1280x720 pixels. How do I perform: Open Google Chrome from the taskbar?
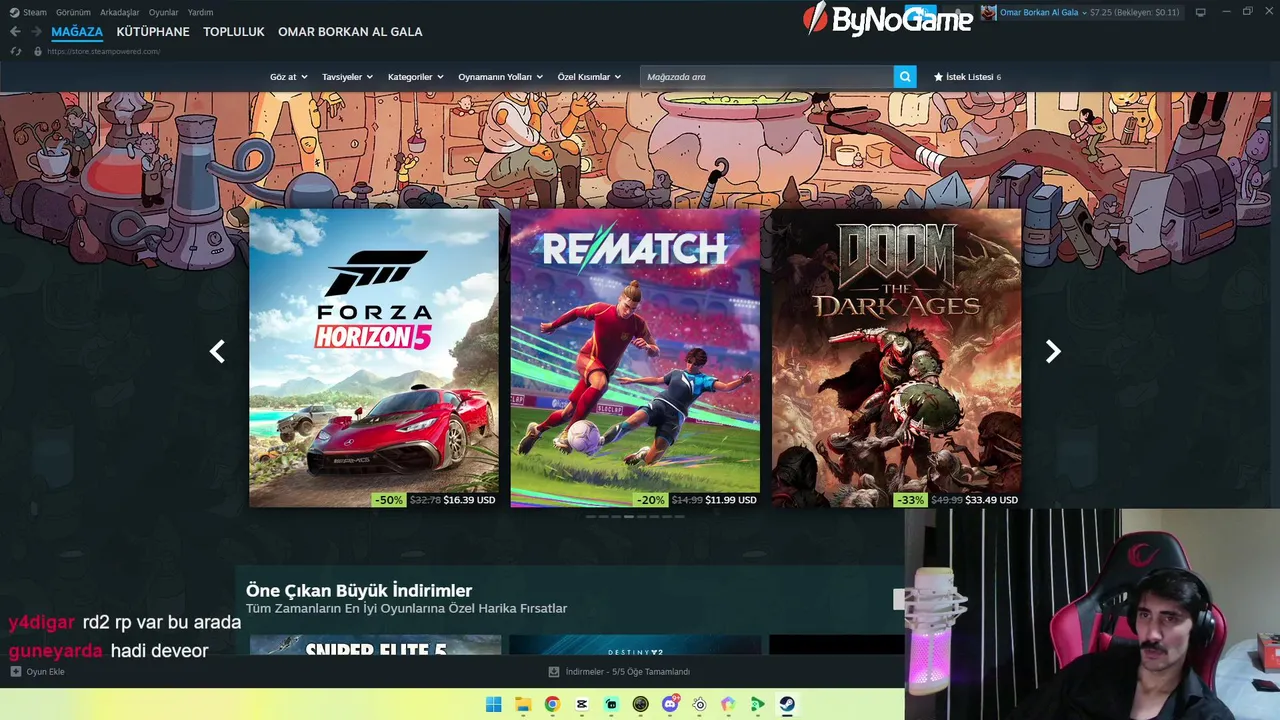552,704
